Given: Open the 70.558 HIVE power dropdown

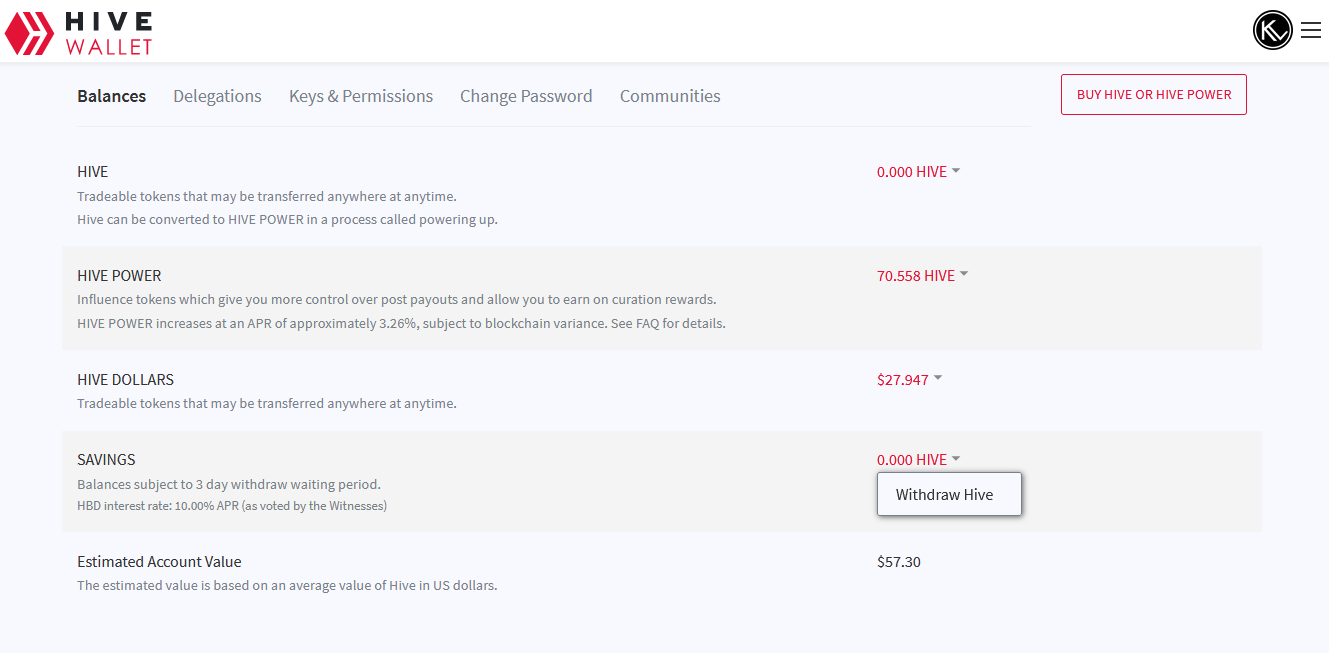Looking at the screenshot, I should click(916, 276).
